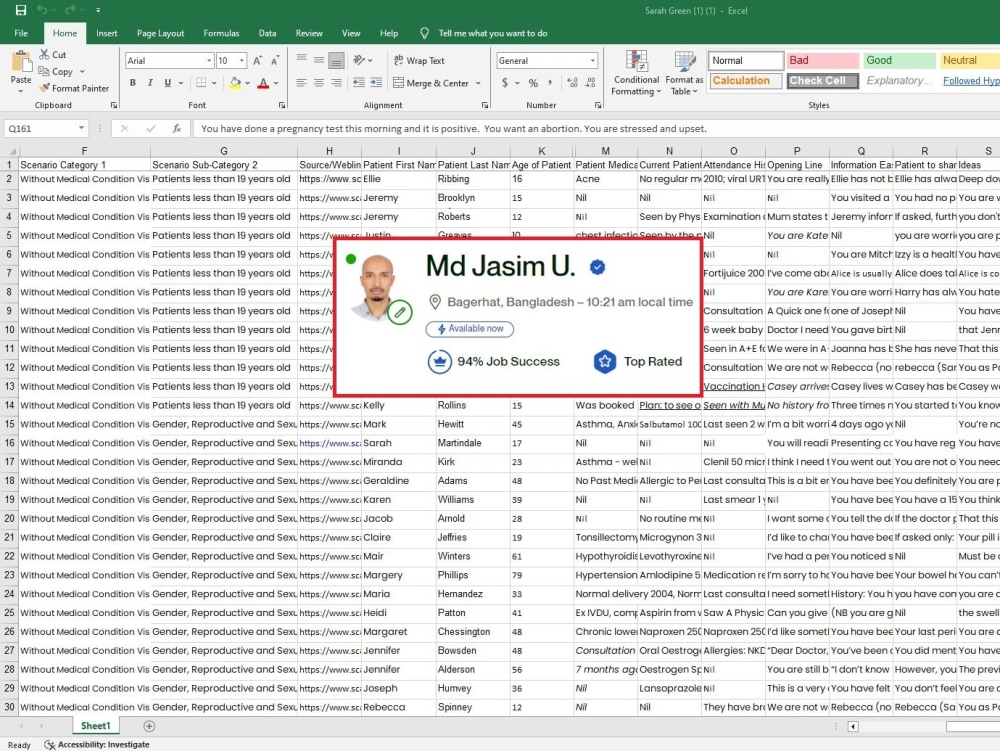Image resolution: width=1000 pixels, height=751 pixels.
Task: Click Merge & Center button
Action: [x=431, y=82]
